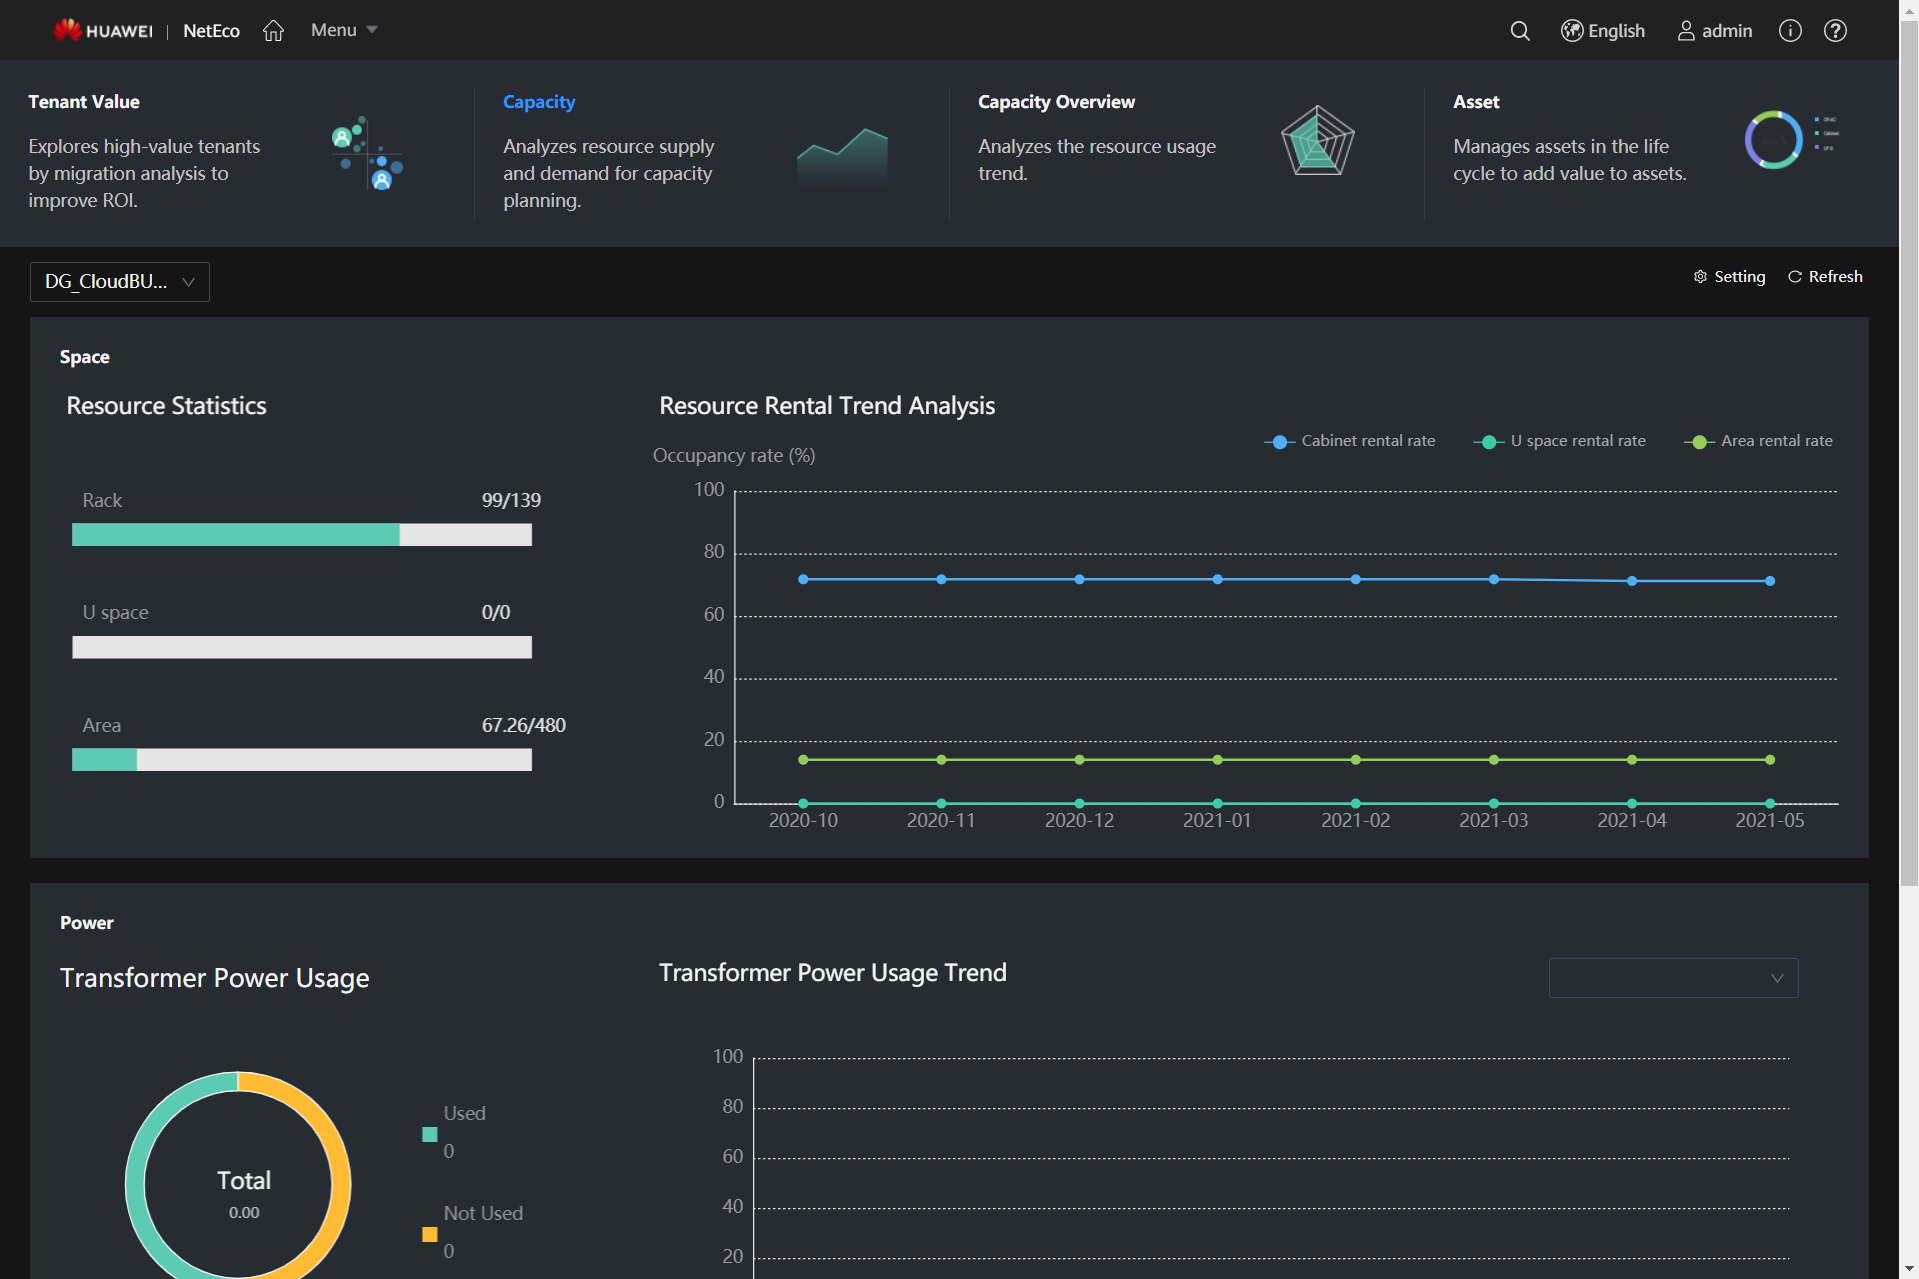Click the Setting button
Viewport: 1919px width, 1279px height.
[1728, 277]
